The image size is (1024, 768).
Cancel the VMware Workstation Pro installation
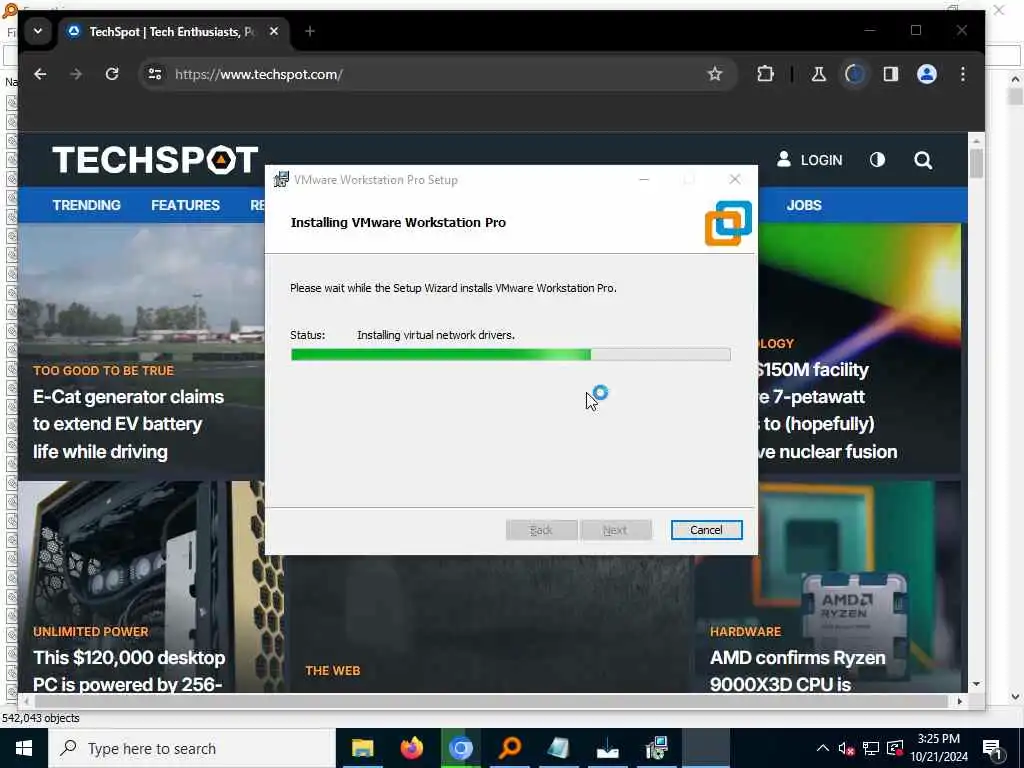tap(706, 530)
